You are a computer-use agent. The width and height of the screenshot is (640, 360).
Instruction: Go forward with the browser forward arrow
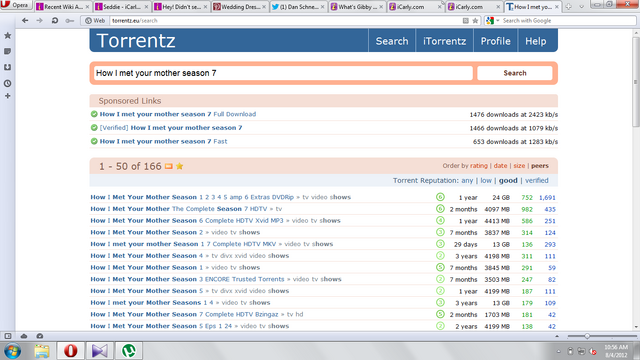[40, 20]
